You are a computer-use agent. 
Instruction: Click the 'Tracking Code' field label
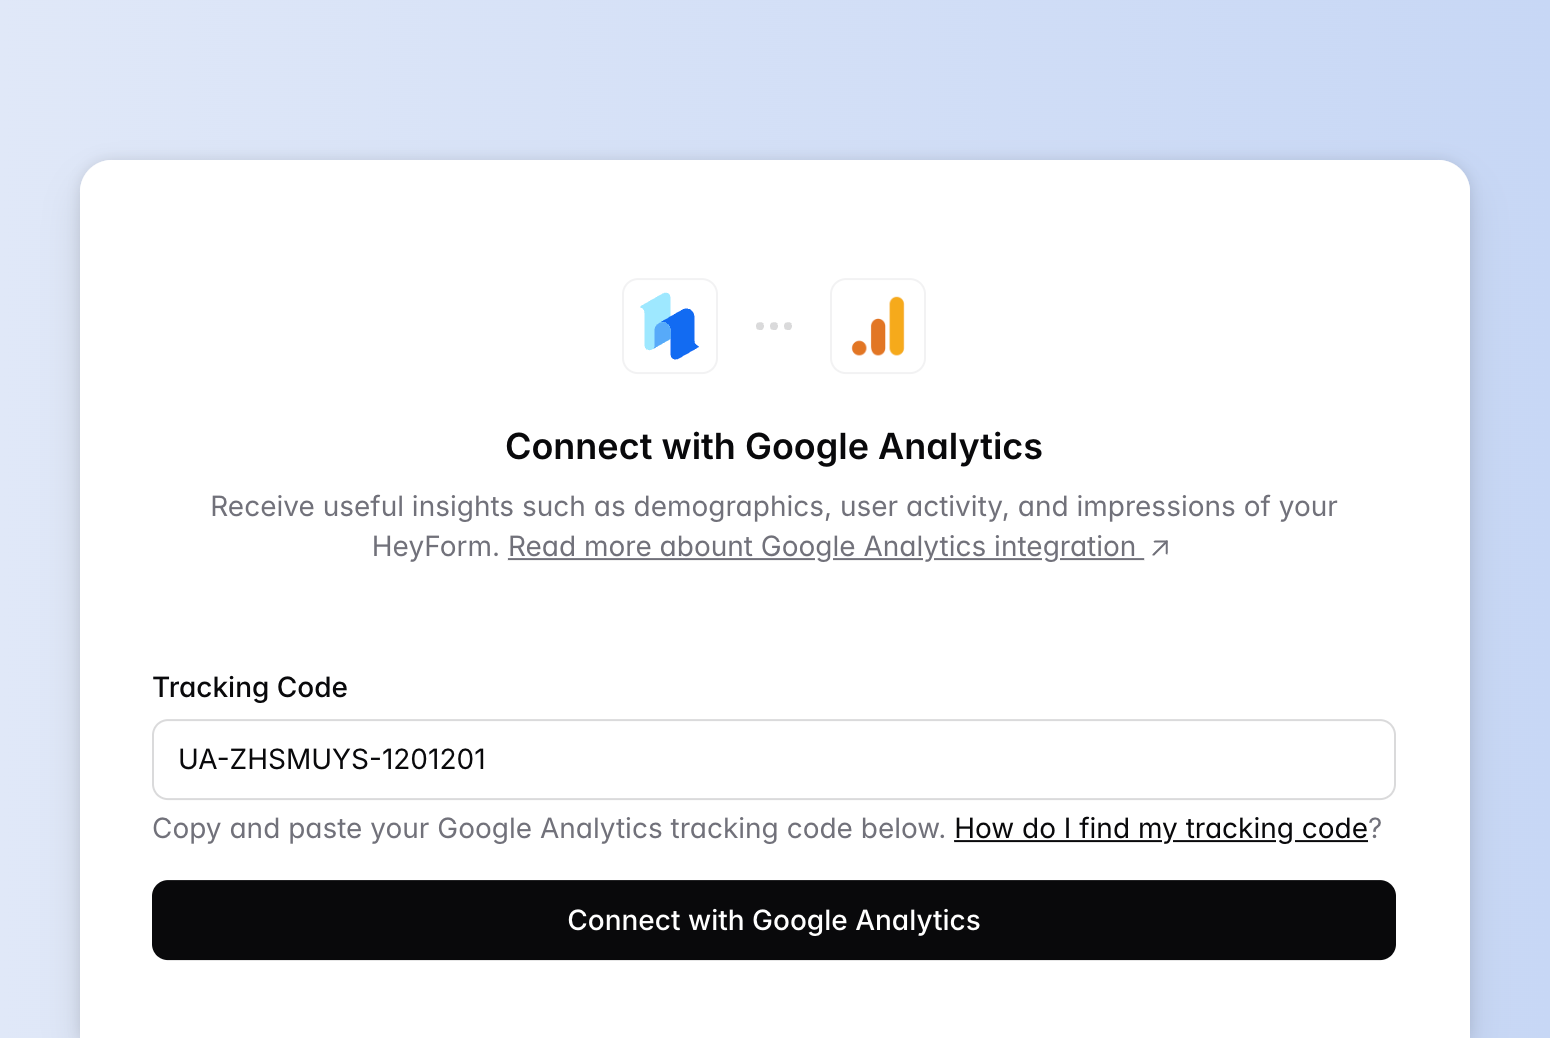tap(249, 687)
